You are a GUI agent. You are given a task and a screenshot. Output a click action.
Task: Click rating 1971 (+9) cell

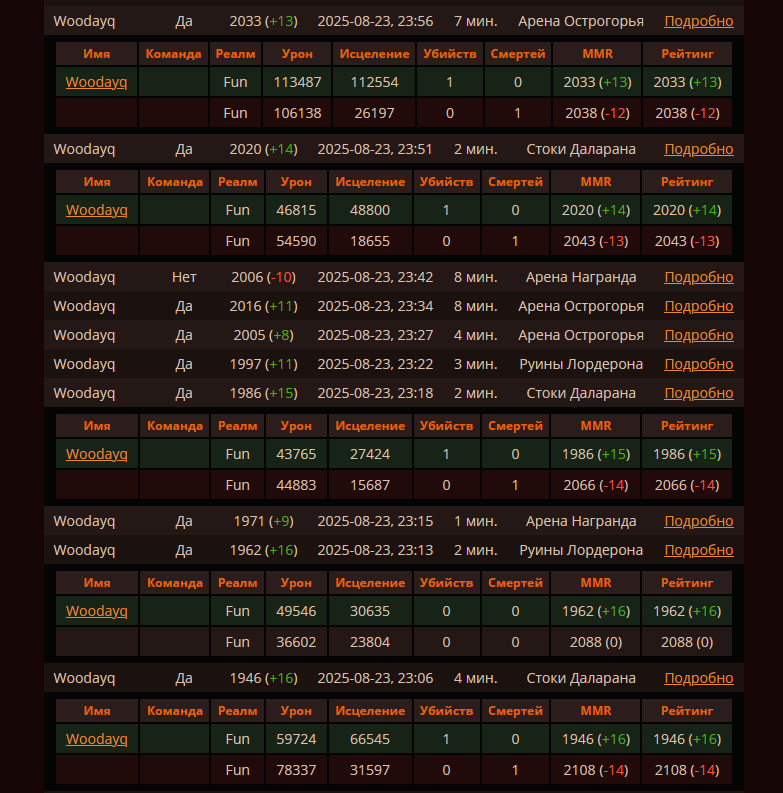coord(264,521)
